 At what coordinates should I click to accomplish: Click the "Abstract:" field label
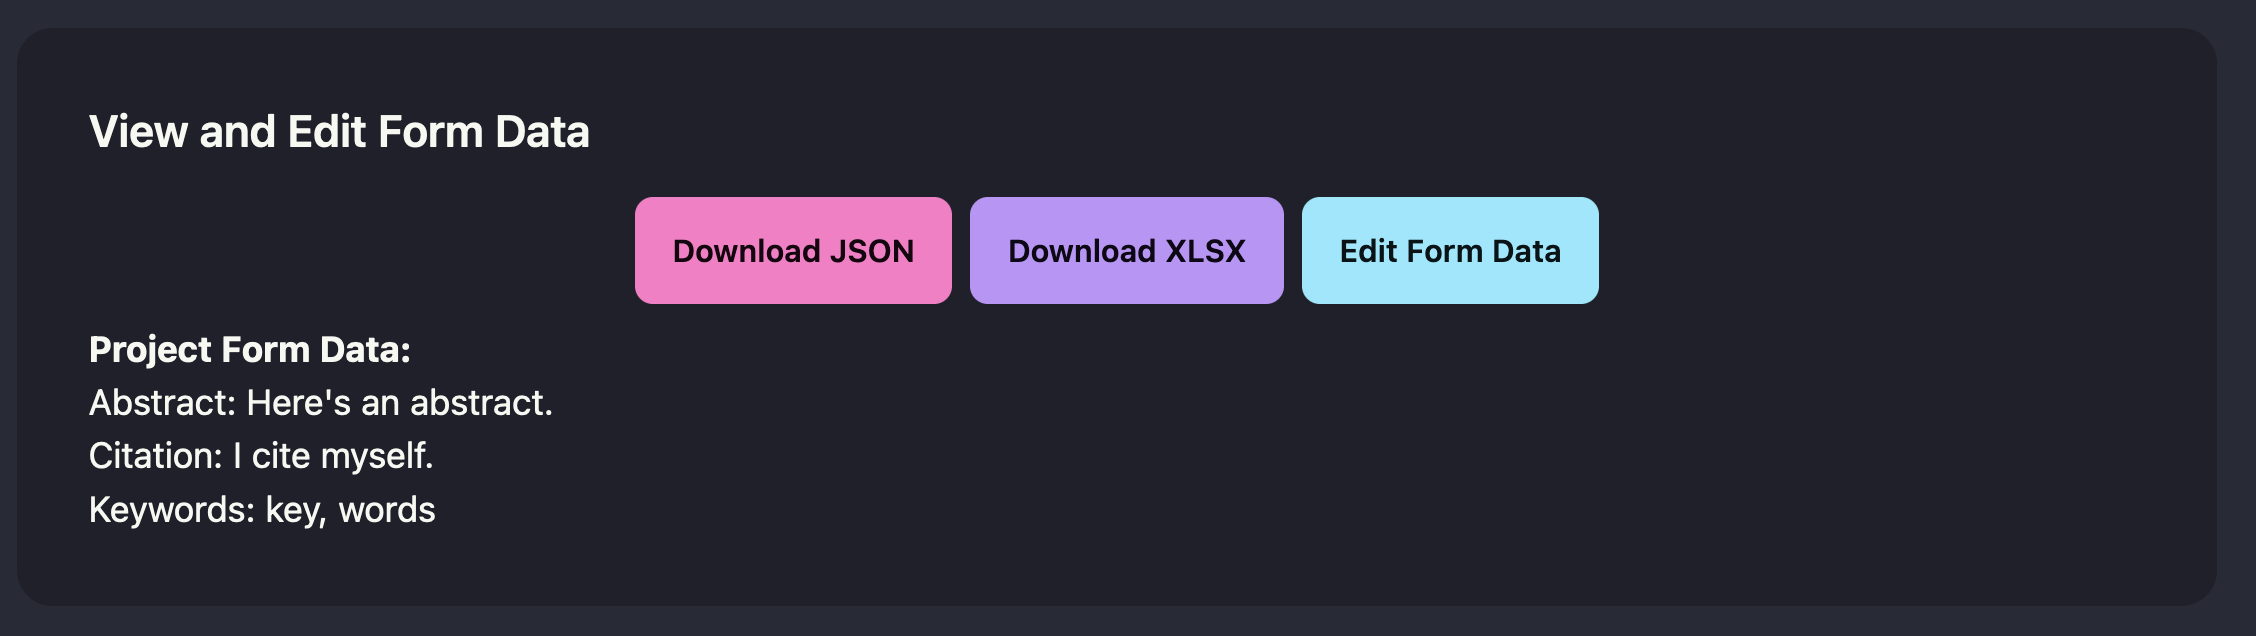tap(162, 403)
